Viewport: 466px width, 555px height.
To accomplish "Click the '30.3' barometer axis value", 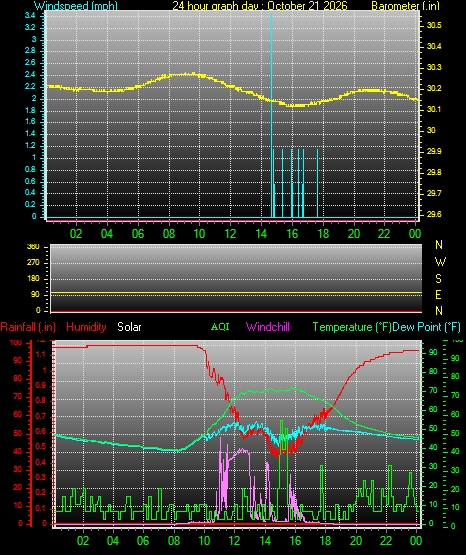I will [x=434, y=67].
